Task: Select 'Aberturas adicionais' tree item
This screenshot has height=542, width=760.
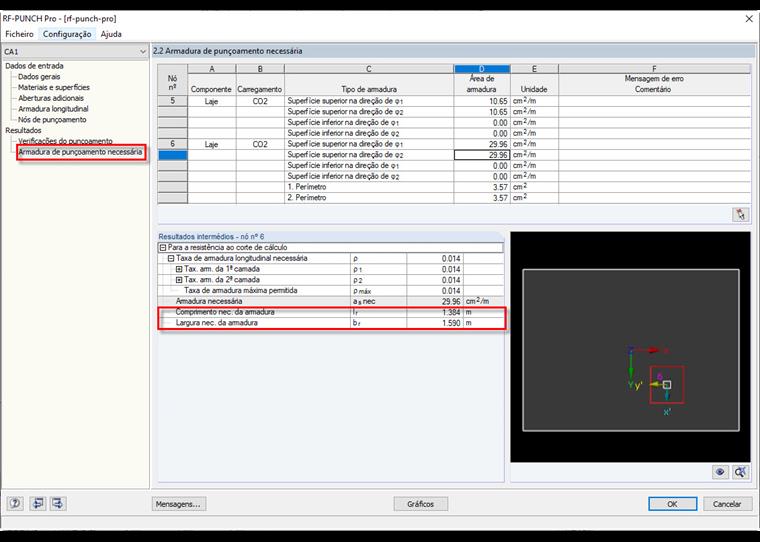Action: pyautogui.click(x=51, y=98)
